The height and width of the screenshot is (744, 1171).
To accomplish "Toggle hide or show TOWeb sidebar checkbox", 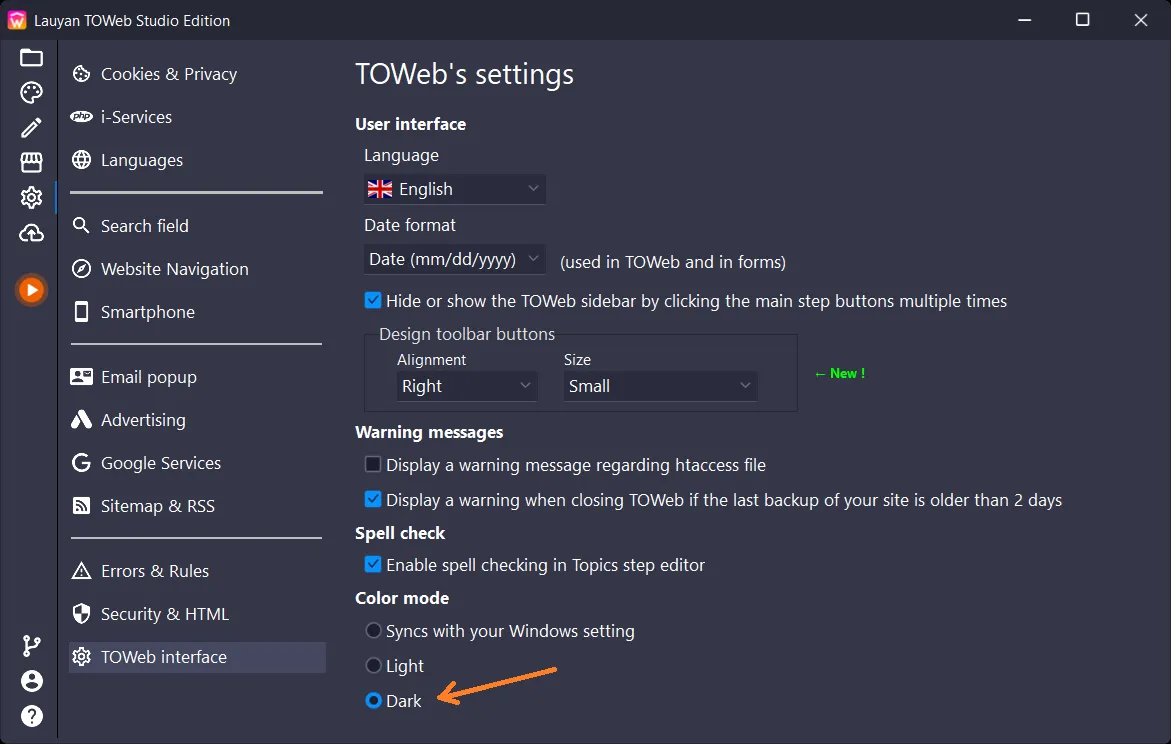I will click(373, 300).
